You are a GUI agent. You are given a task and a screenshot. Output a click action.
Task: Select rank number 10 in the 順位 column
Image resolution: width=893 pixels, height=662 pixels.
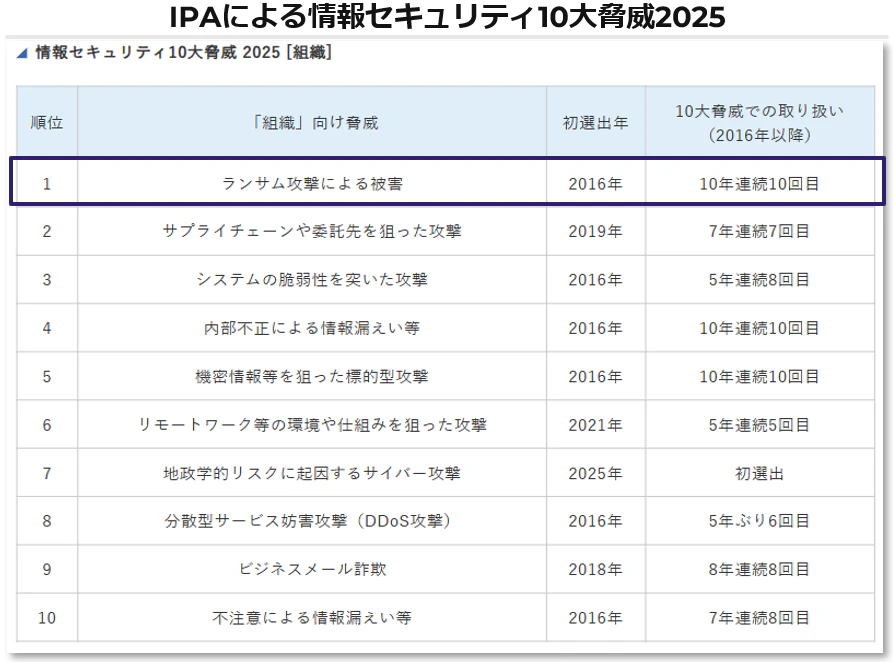point(47,618)
